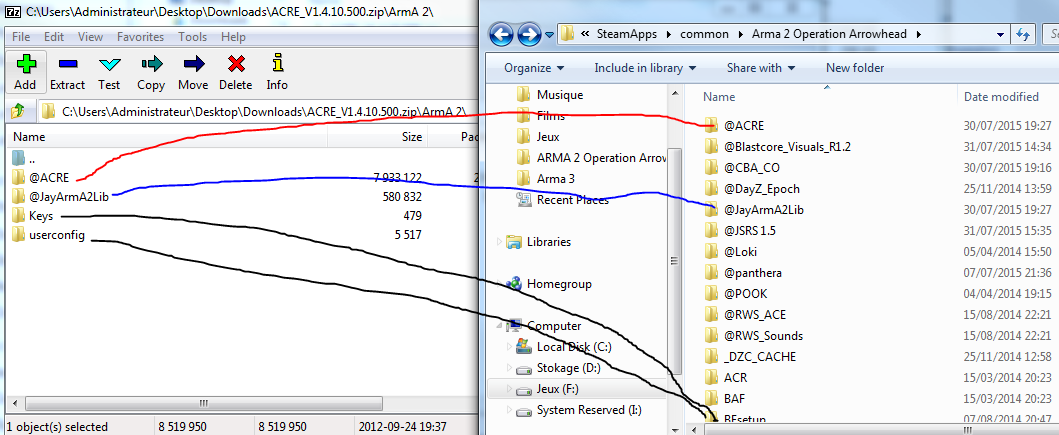Open the Include in library dropdown
1059x435 pixels.
pyautogui.click(x=648, y=68)
